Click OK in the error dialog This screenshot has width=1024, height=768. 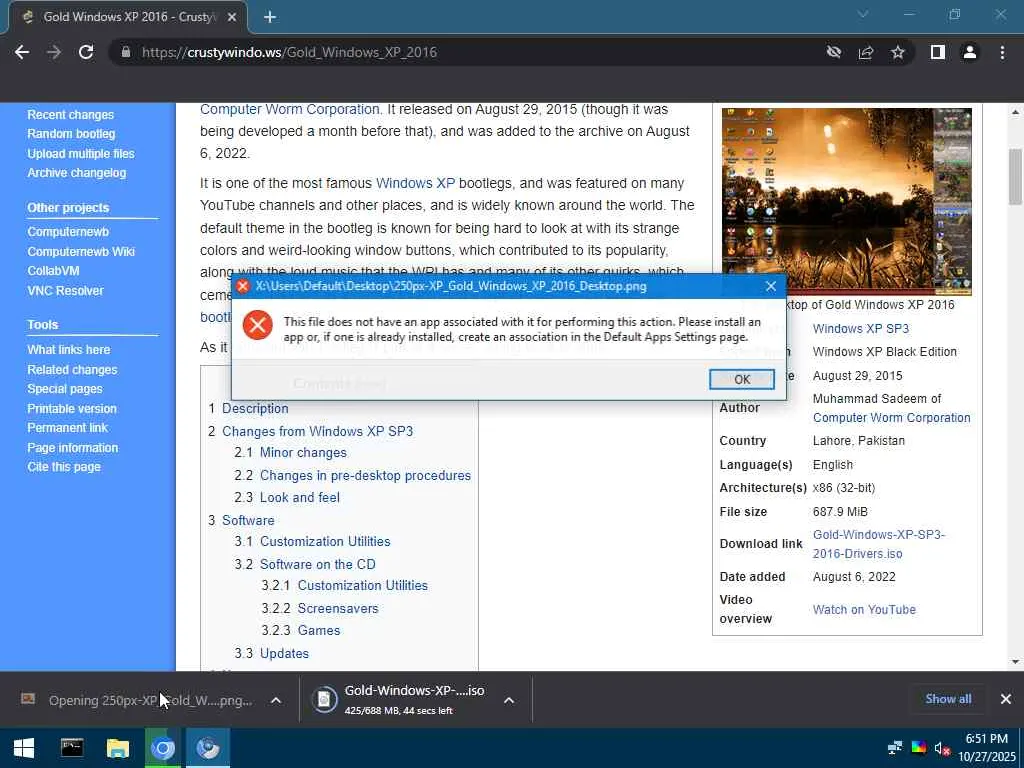(x=742, y=379)
